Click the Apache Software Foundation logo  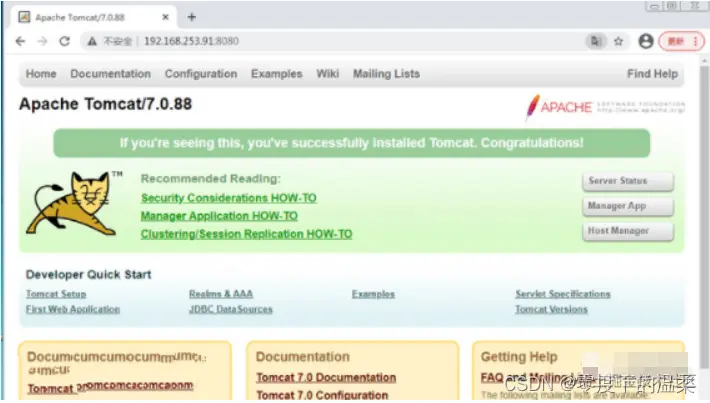(604, 108)
